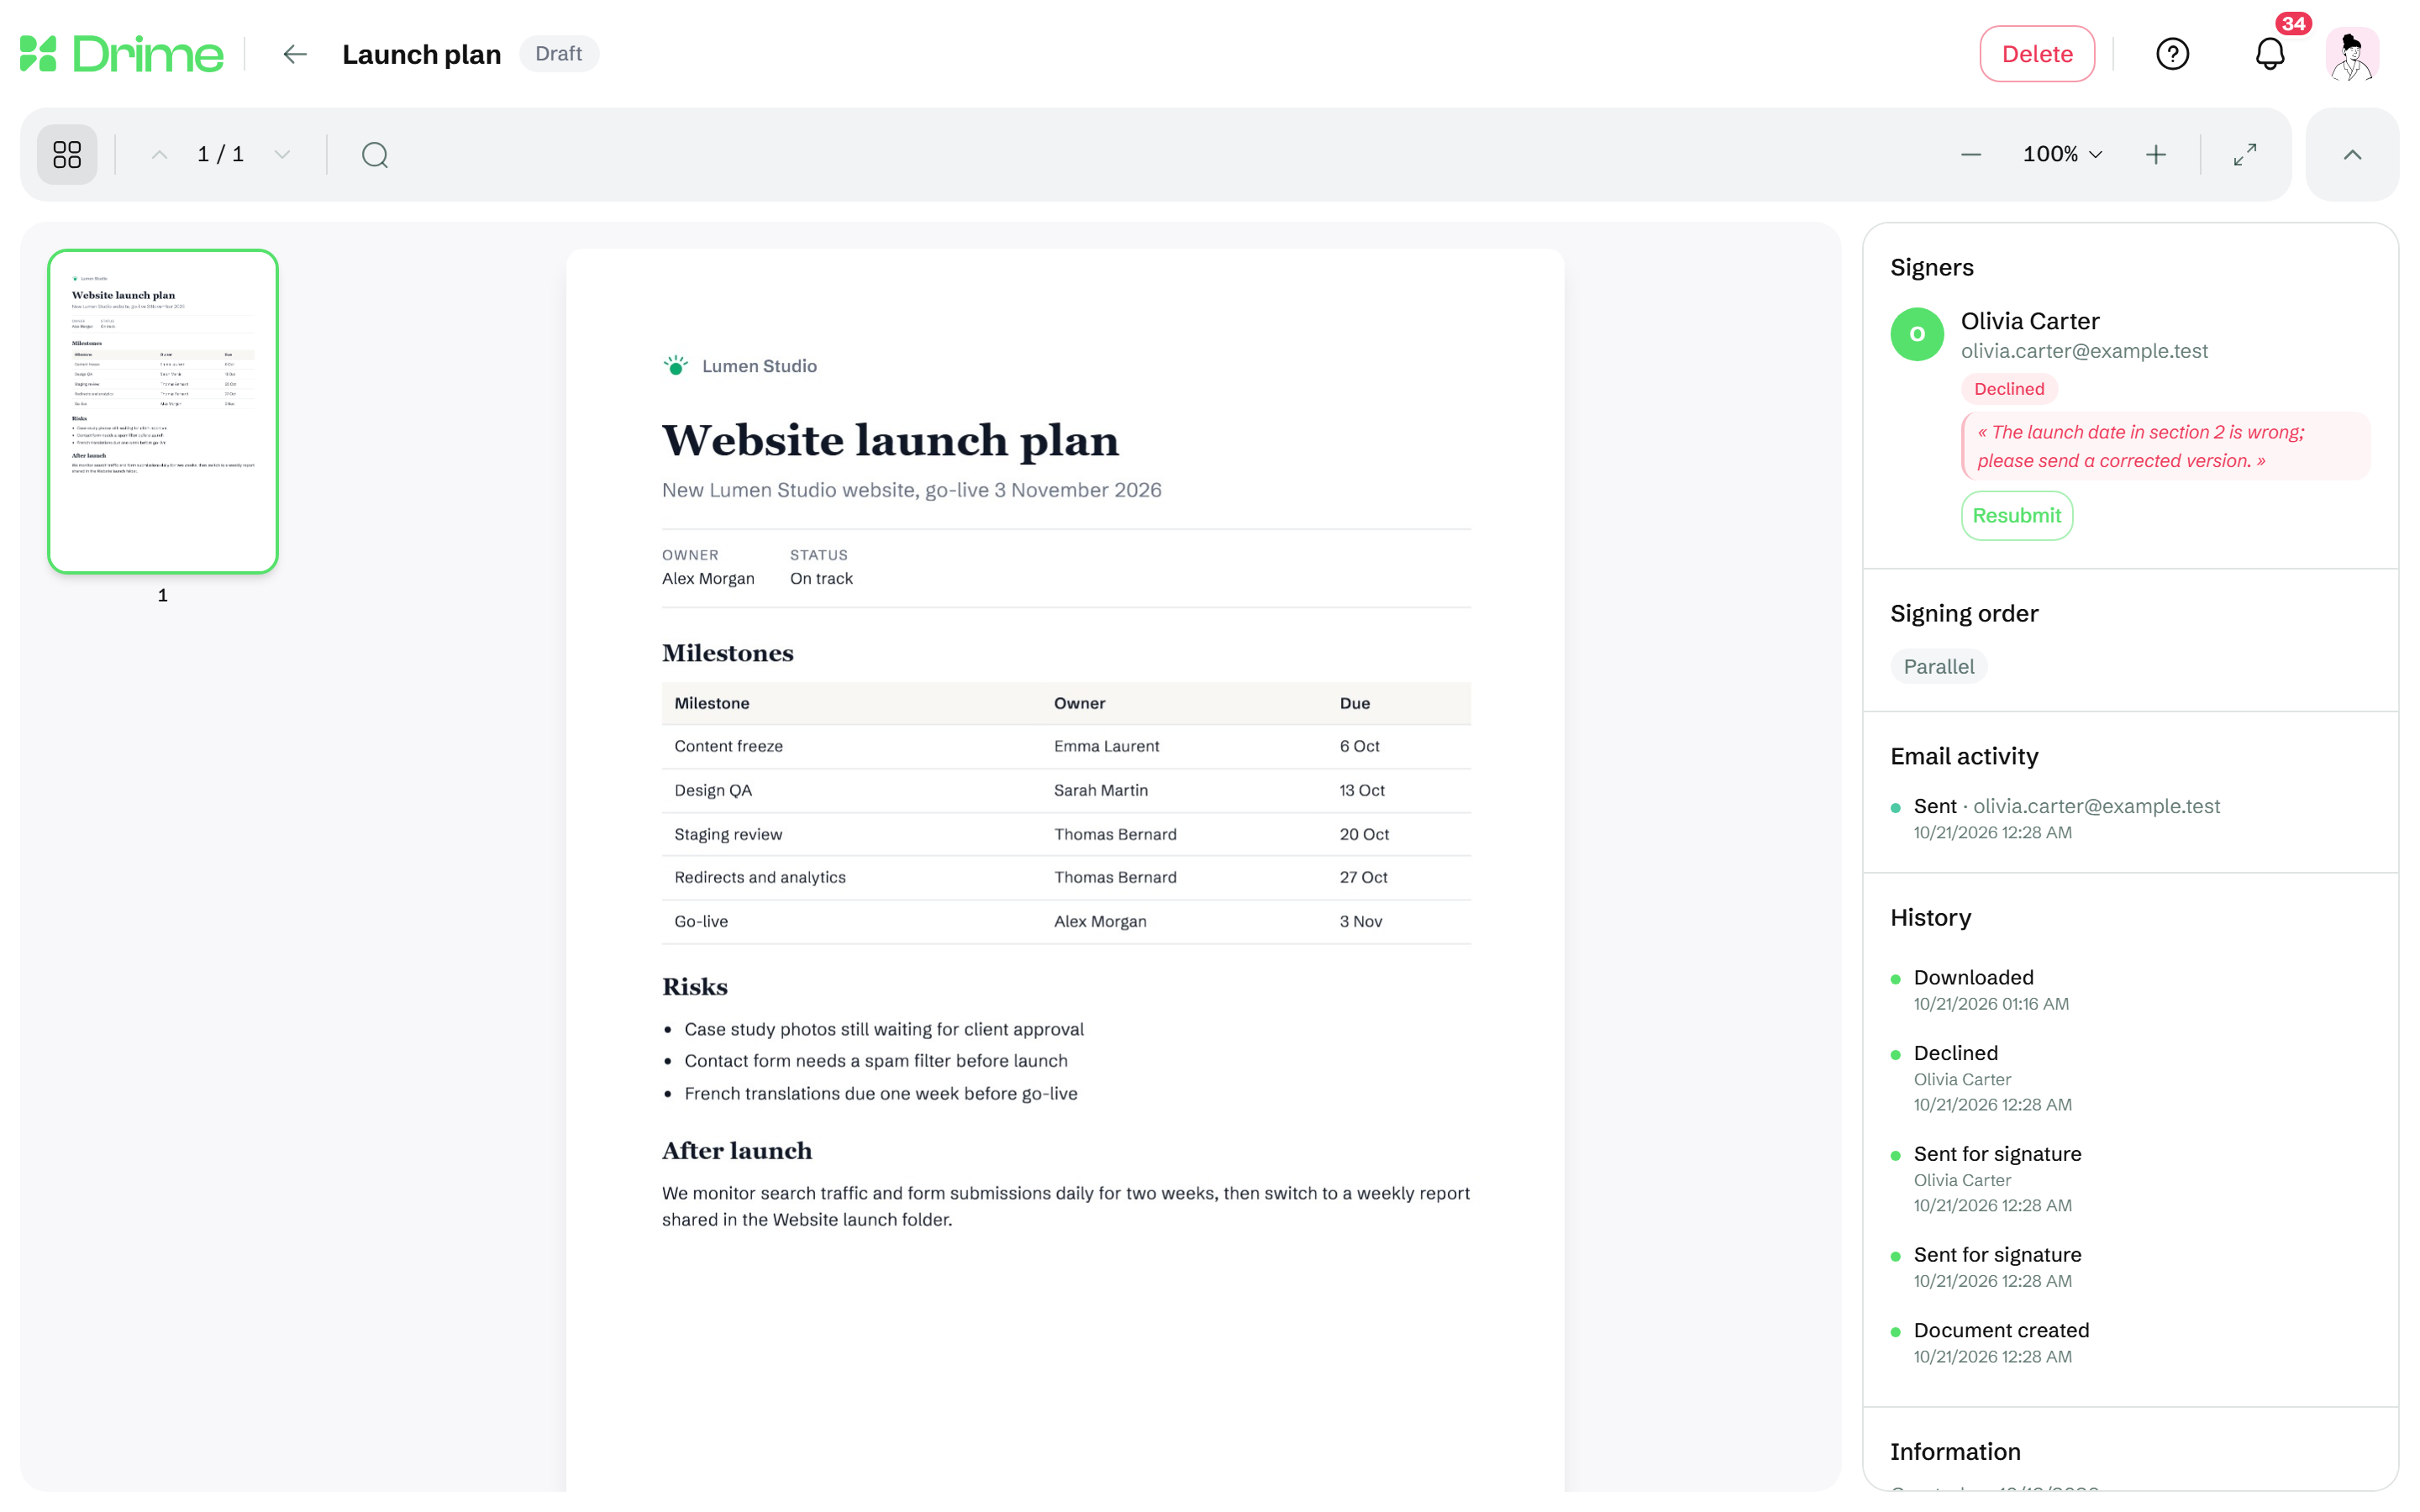Click the Launch plan document title
Viewport: 2420px width, 1512px height.
[421, 54]
